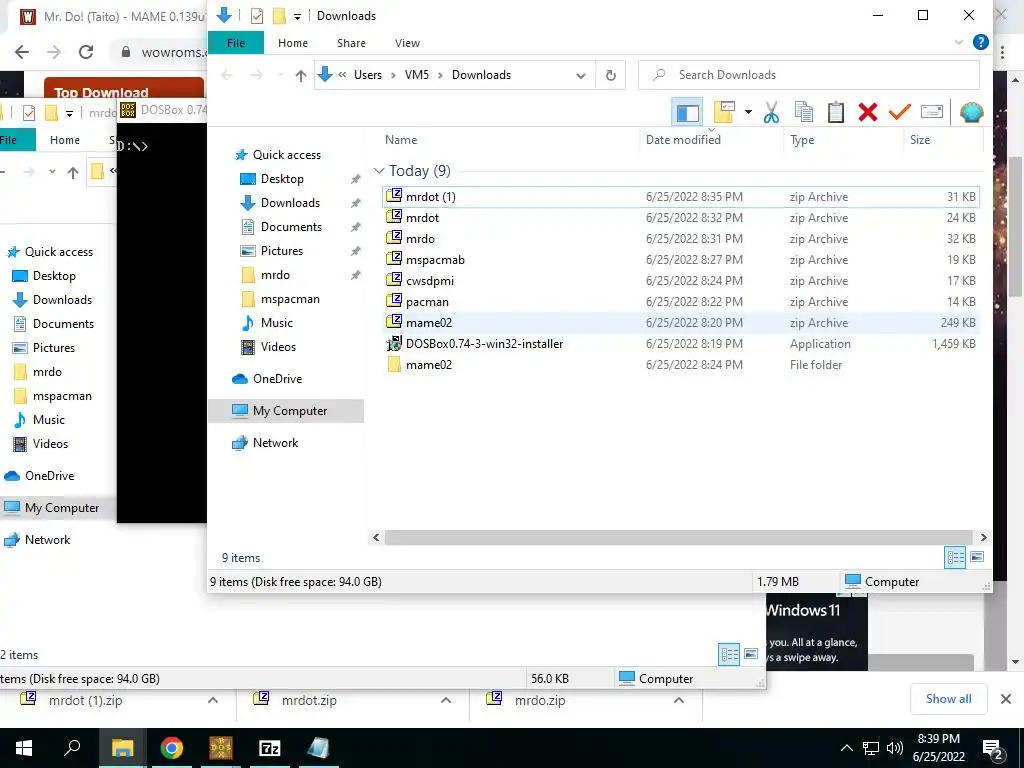1024x768 pixels.
Task: Sort by the Date modified column
Action: point(683,140)
